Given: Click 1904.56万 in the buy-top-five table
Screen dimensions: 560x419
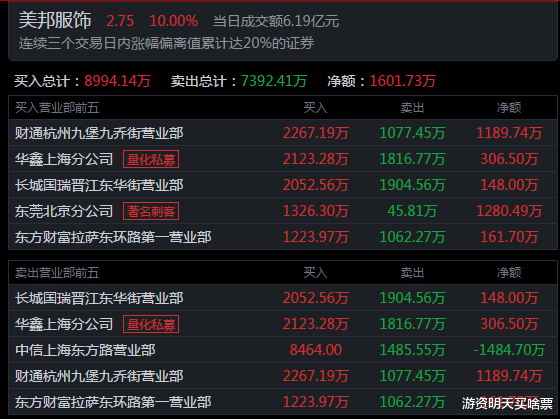Looking at the screenshot, I should [412, 185].
